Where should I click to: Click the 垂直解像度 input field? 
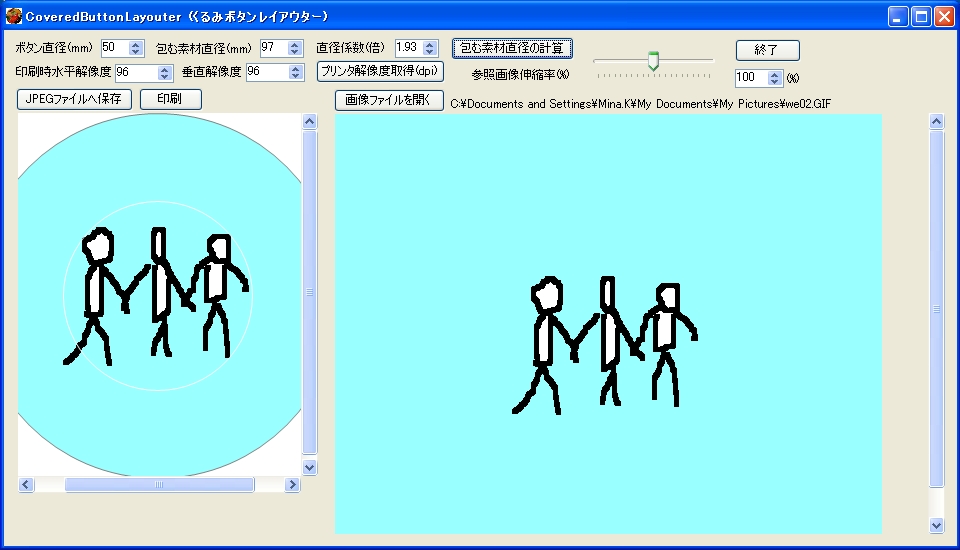[267, 72]
